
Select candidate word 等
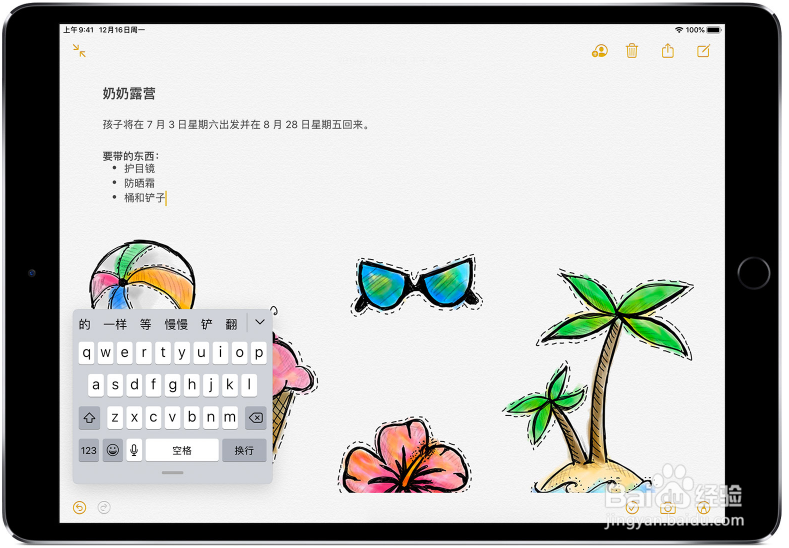point(145,325)
